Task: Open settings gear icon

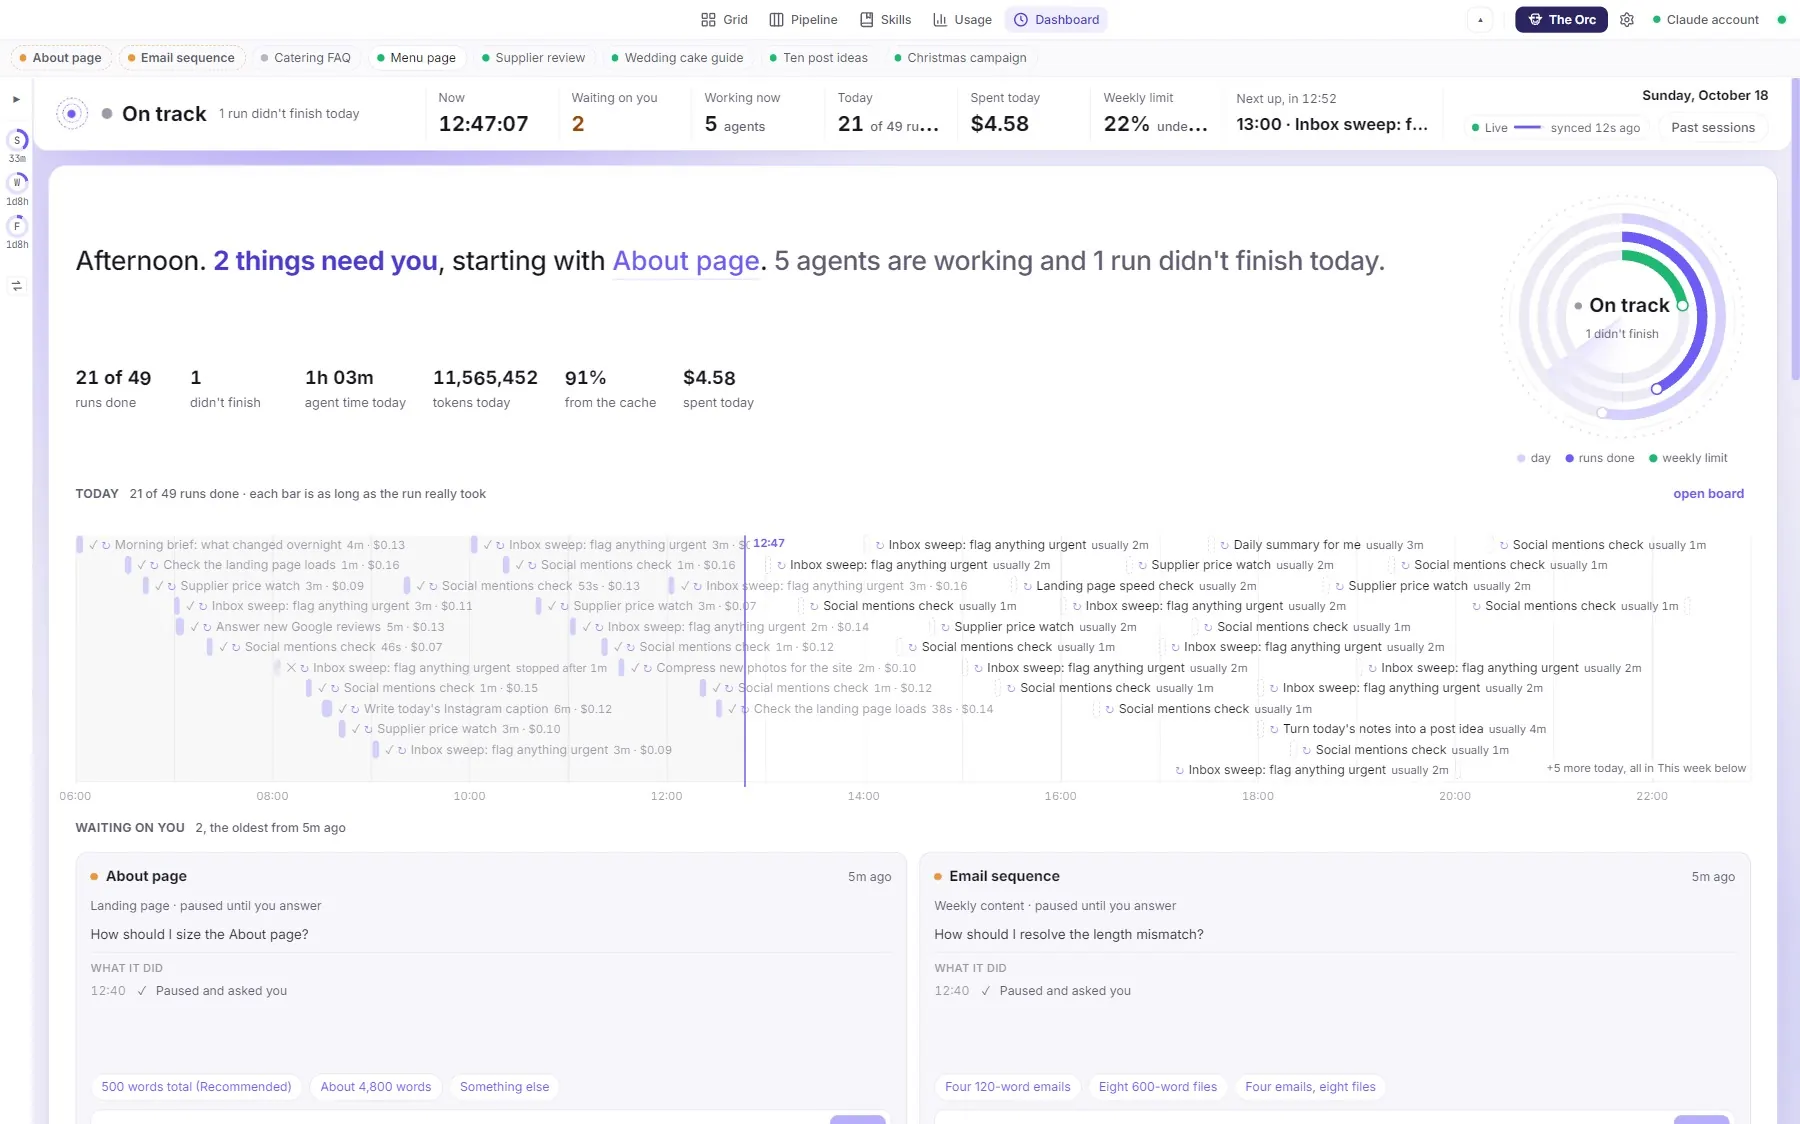Action: point(1627,19)
